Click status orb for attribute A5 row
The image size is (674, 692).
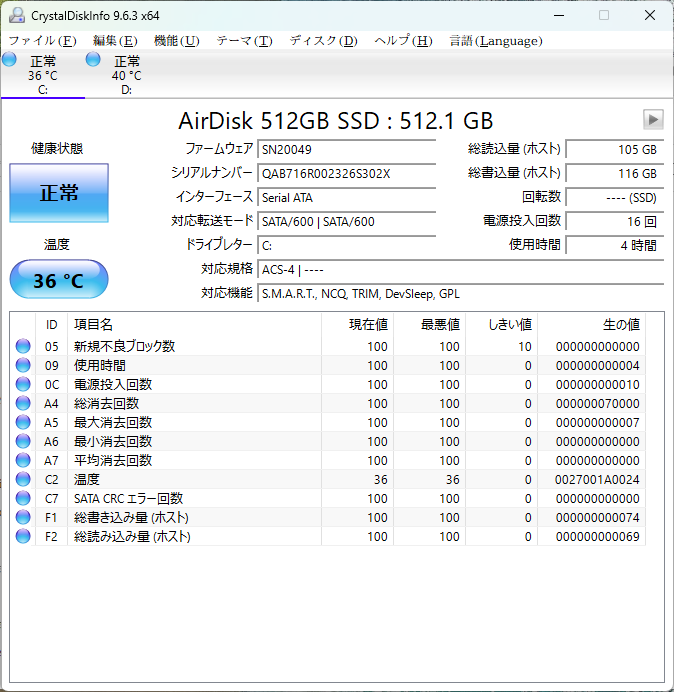(x=23, y=422)
